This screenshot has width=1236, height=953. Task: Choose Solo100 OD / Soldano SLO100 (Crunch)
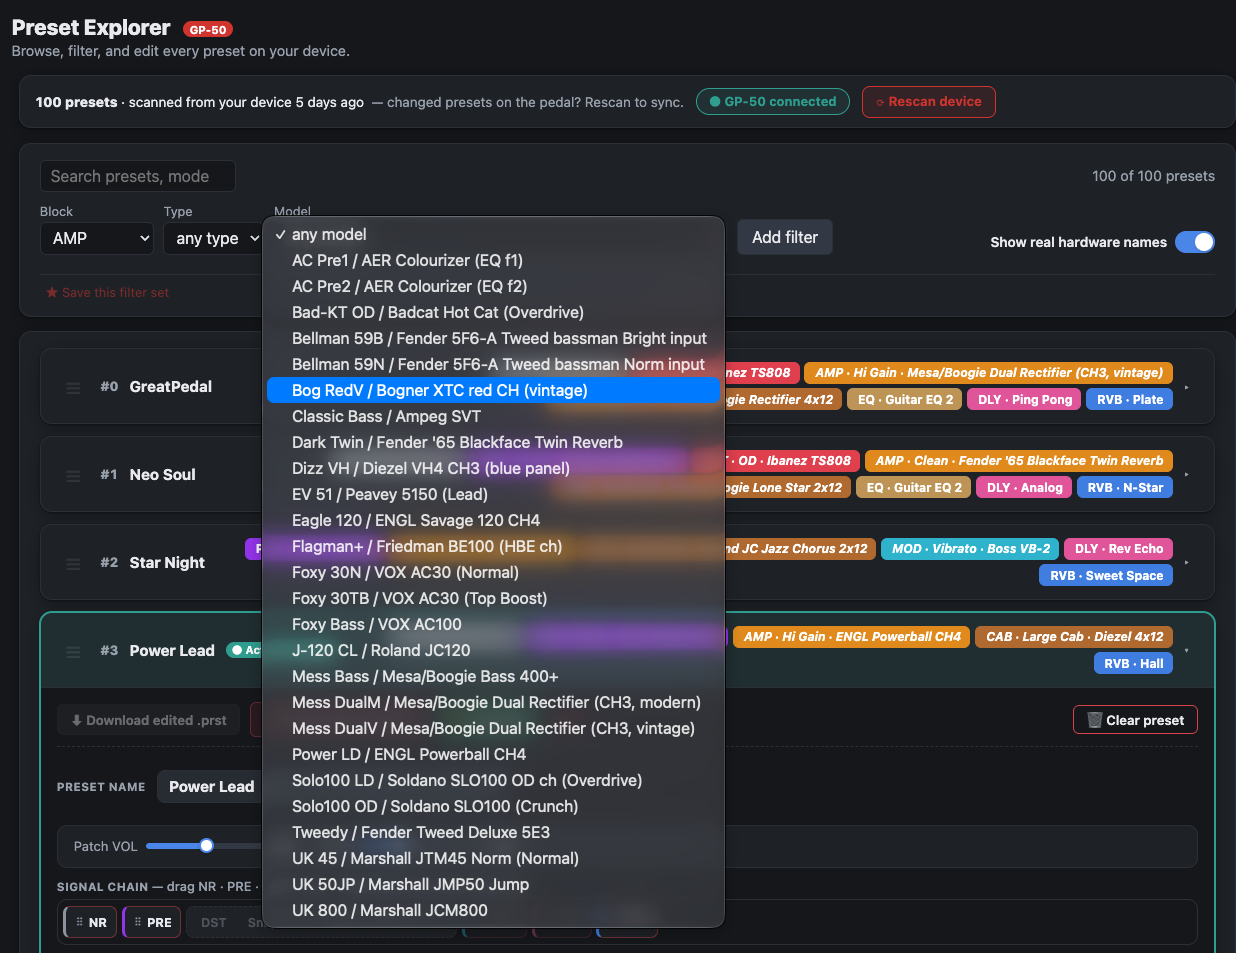point(493,806)
